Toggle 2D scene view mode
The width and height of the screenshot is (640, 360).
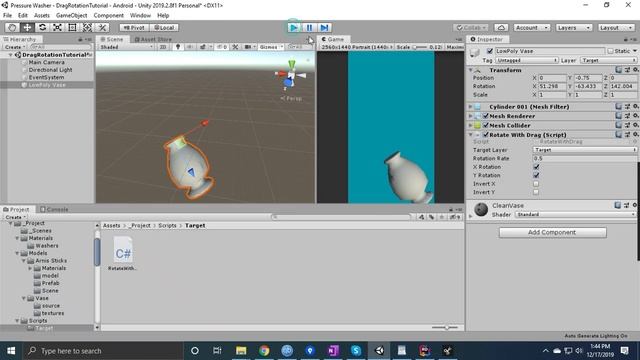coord(163,47)
